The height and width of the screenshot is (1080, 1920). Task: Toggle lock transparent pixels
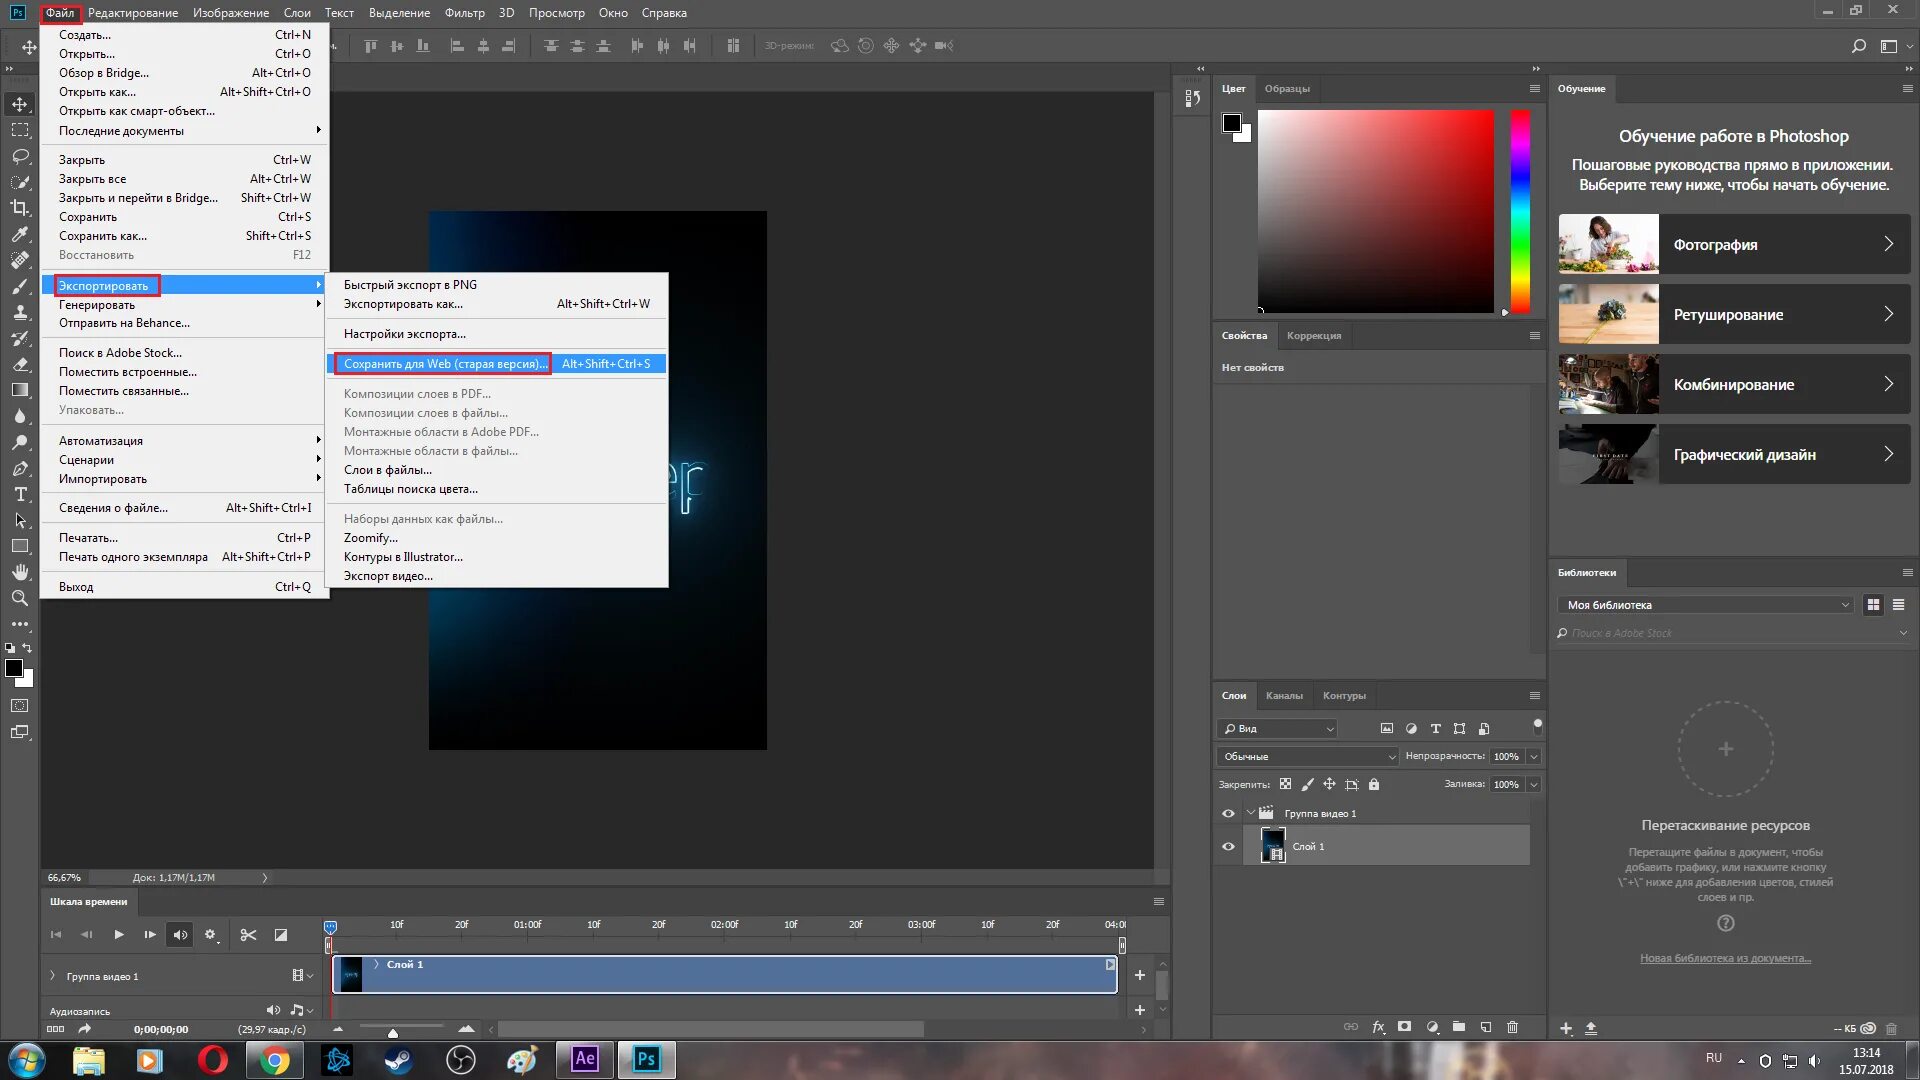1285,784
